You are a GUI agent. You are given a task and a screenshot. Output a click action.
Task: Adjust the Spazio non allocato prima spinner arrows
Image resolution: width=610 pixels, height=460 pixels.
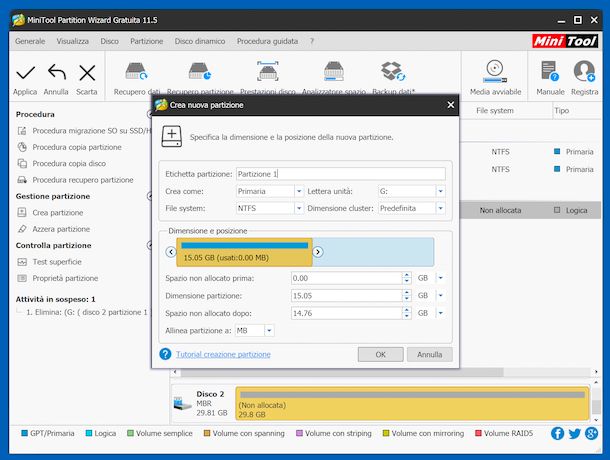(x=407, y=278)
